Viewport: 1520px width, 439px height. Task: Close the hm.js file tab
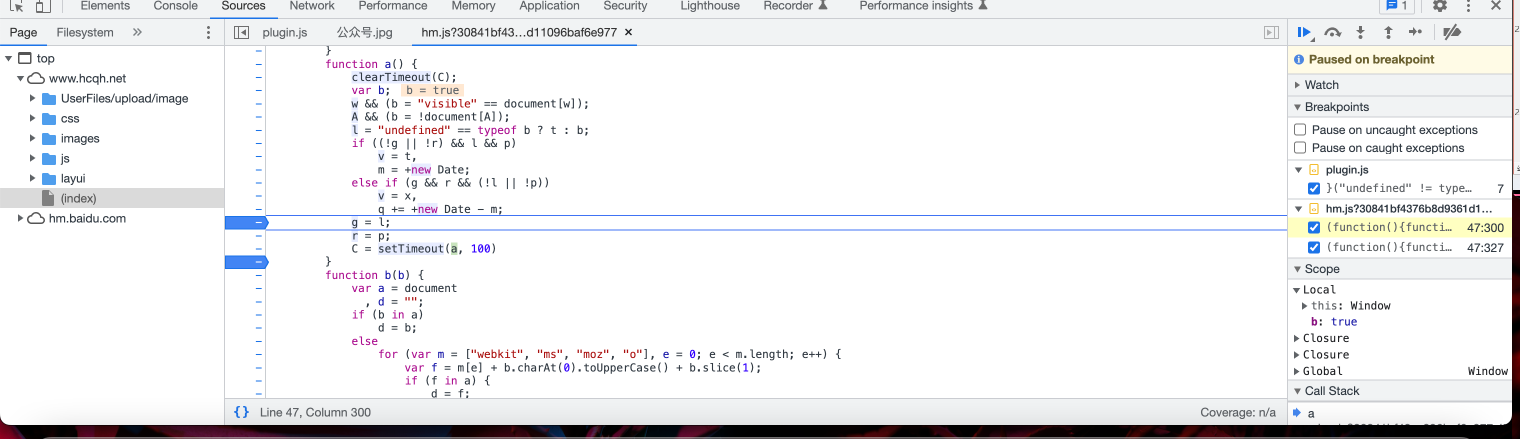(x=628, y=33)
